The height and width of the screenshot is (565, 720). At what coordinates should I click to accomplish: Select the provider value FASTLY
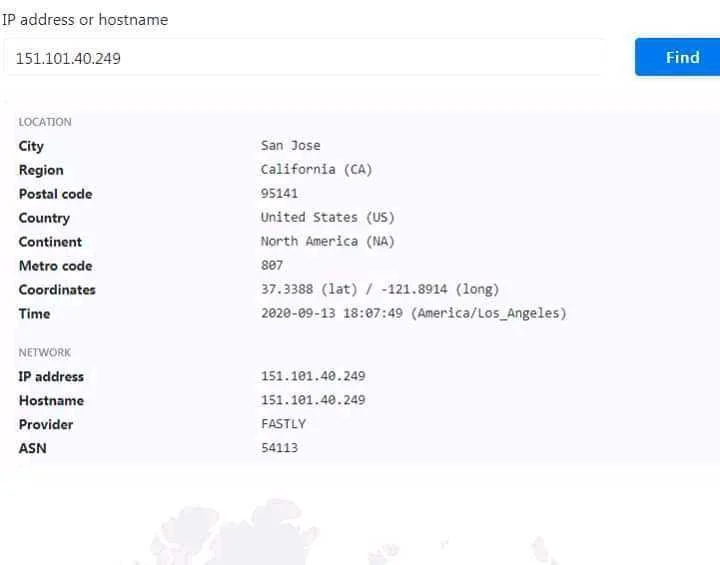pos(283,424)
